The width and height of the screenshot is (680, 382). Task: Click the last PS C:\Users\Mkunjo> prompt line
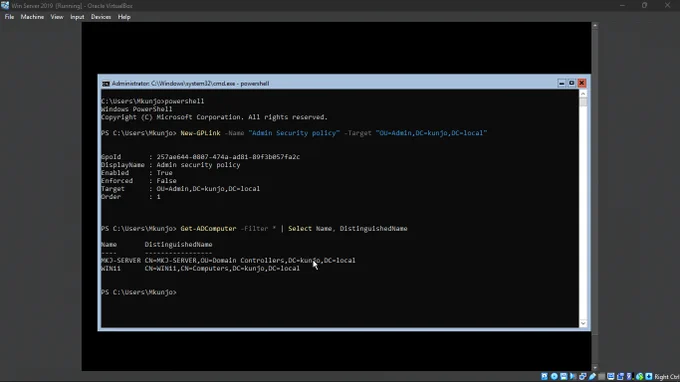tap(139, 292)
